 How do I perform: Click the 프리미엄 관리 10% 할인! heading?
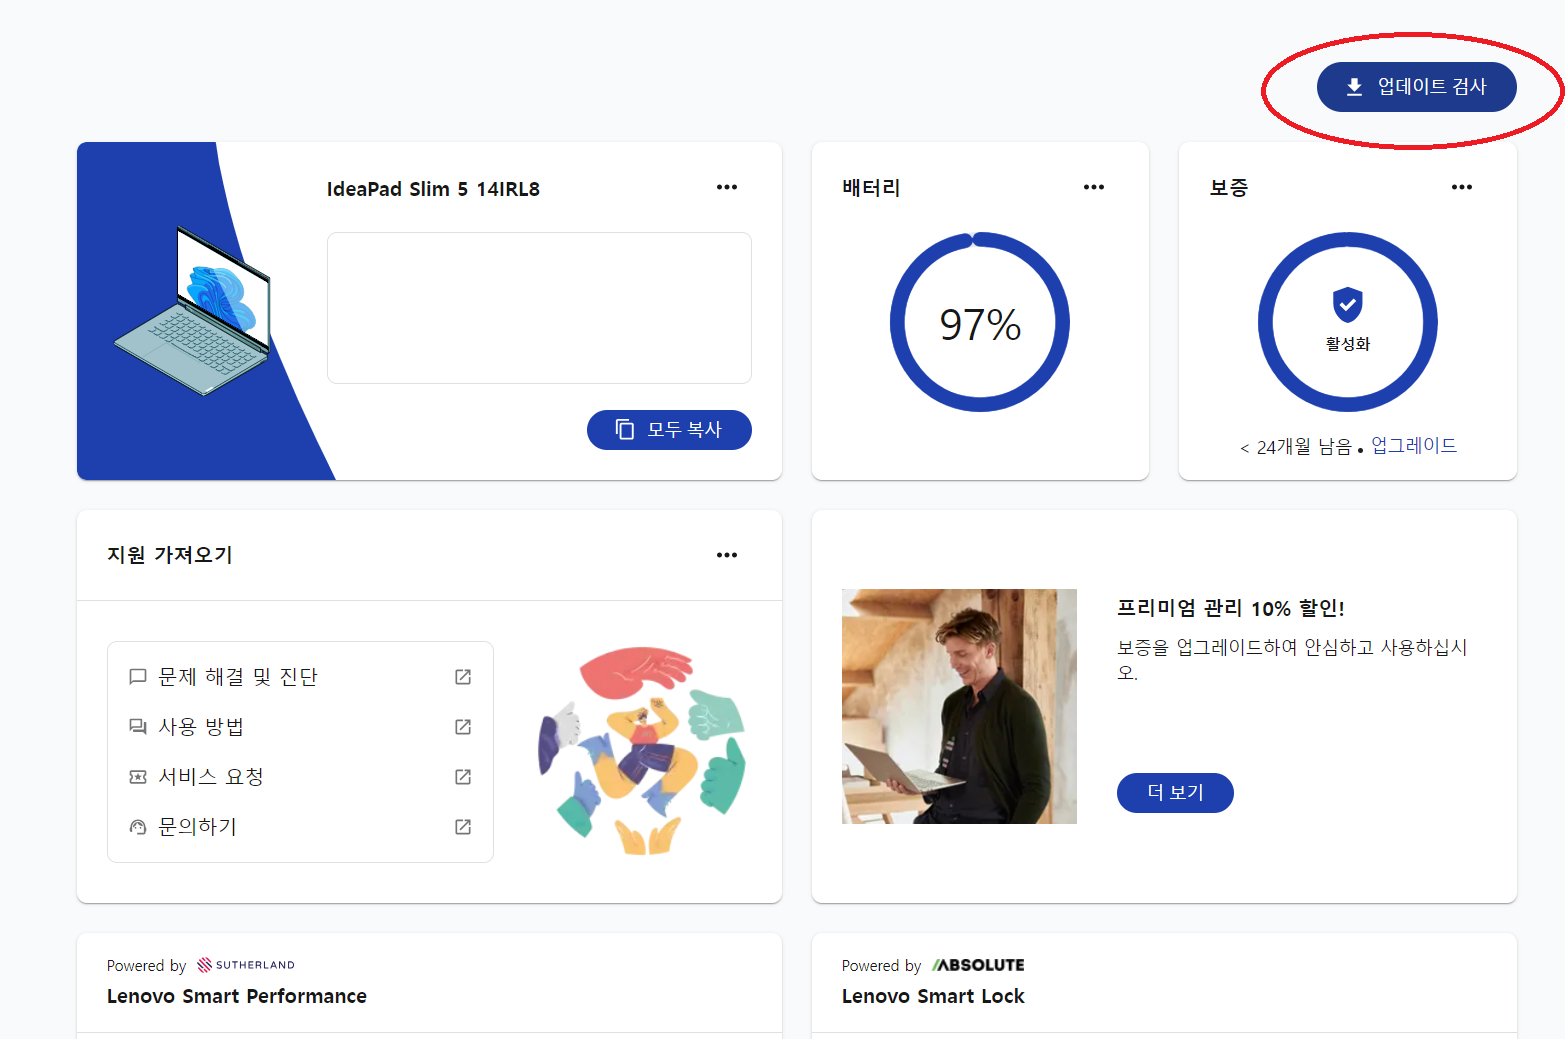pos(1230,608)
